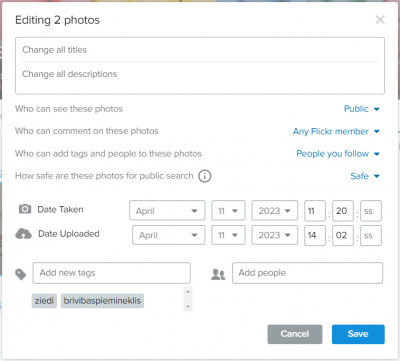Click the How safe are these photos label

pos(104,176)
